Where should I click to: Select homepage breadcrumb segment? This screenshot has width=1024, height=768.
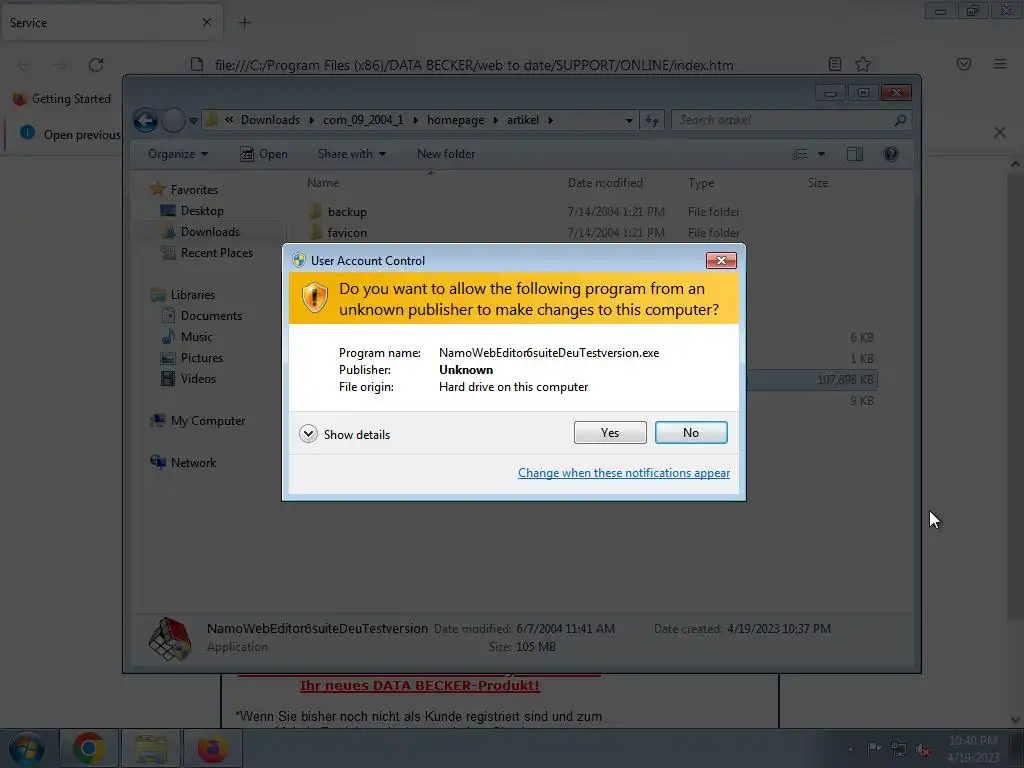tap(456, 120)
